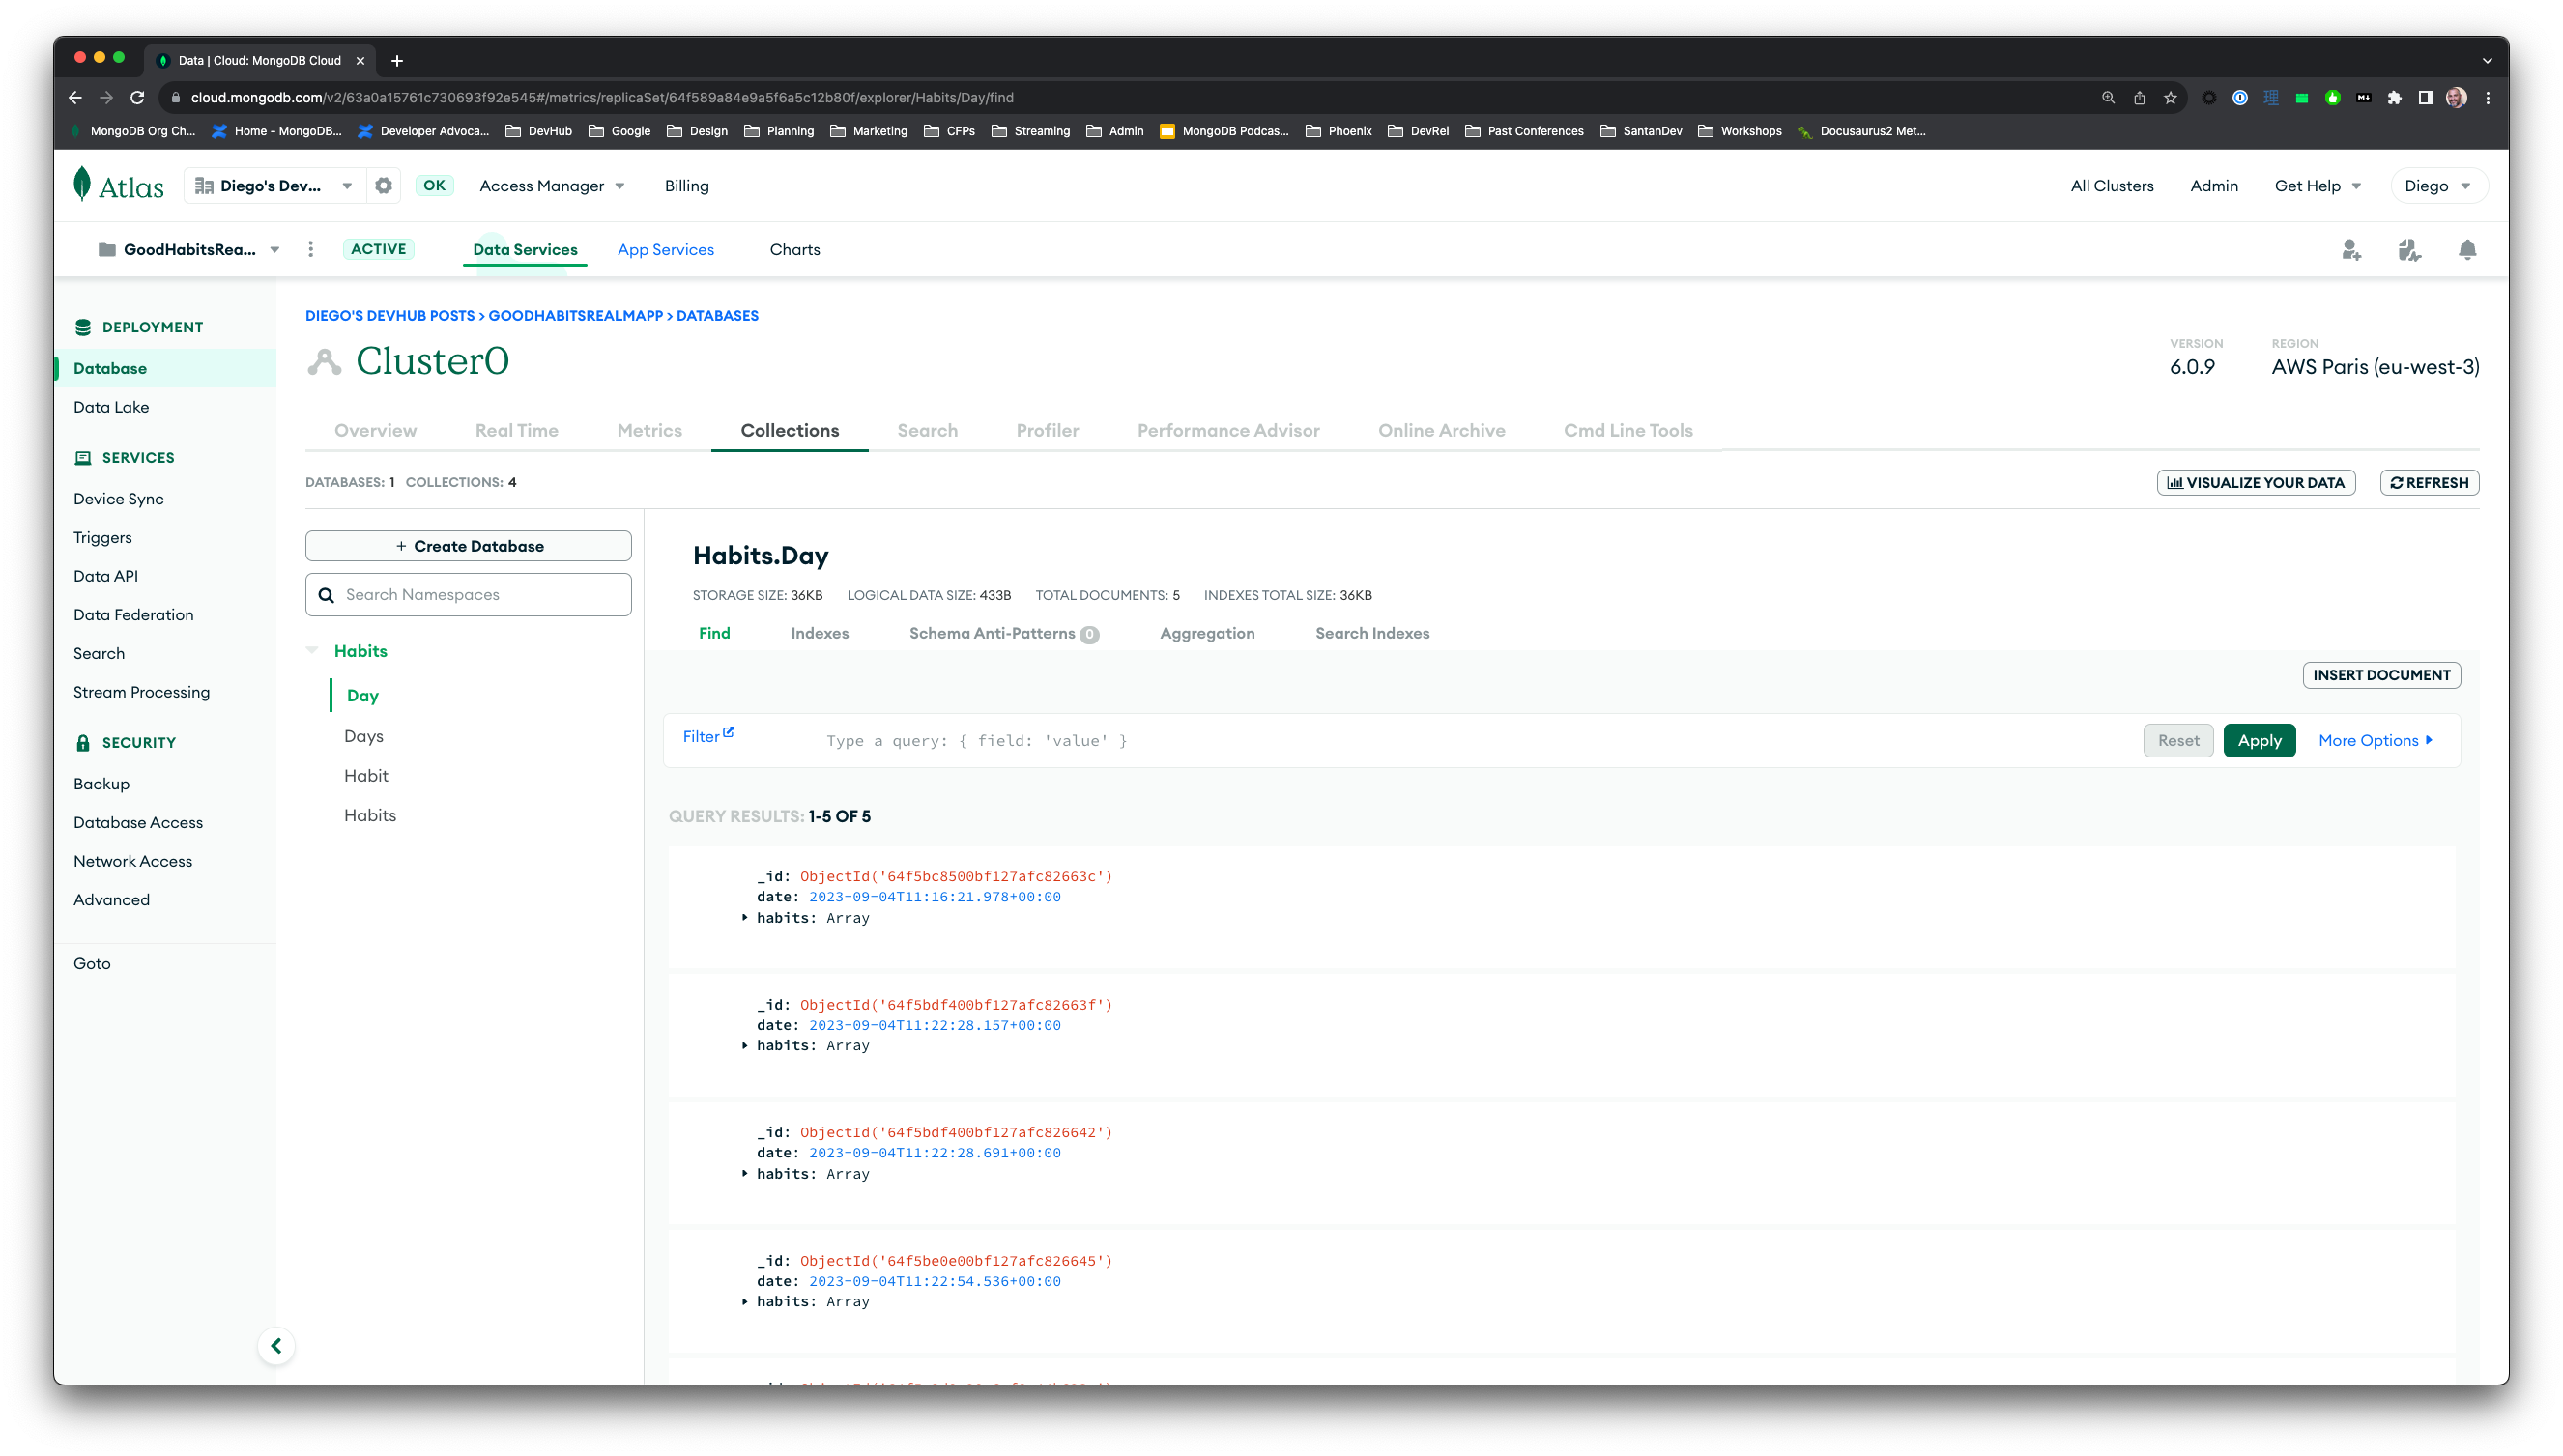Viewport: 2563px width, 1456px height.
Task: Open the Diego user menu
Action: pos(2437,186)
